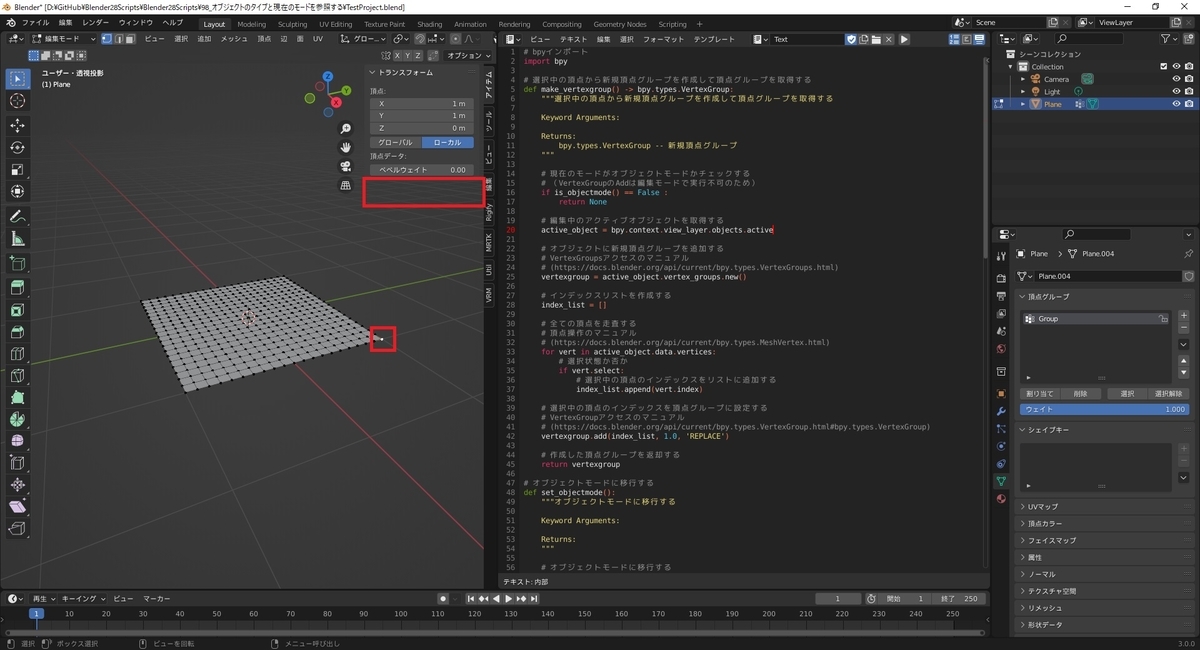Screen dimensions: 1200x650
Task: Adjust the ウェイト weight slider
Action: [1104, 409]
